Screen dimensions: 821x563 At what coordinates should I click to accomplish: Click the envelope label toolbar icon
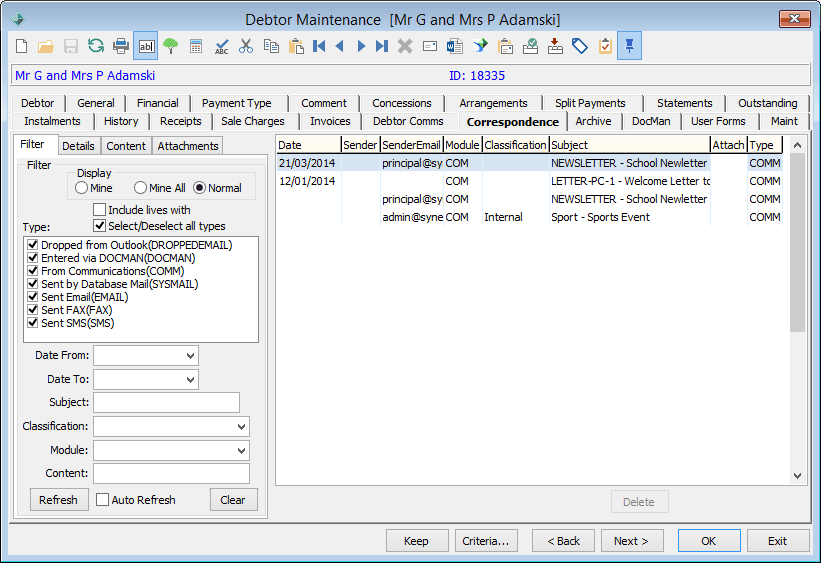(430, 46)
